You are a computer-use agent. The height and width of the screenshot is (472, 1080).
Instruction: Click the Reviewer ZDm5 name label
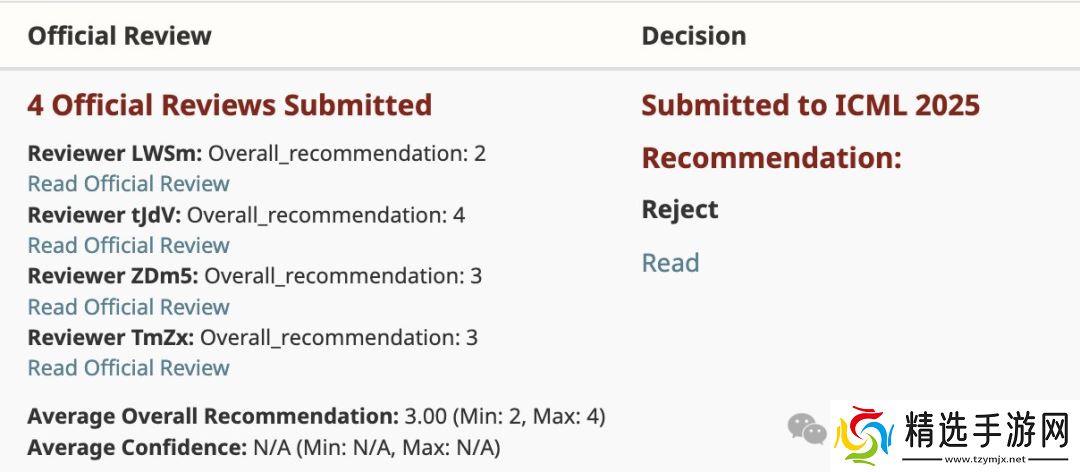pos(113,276)
